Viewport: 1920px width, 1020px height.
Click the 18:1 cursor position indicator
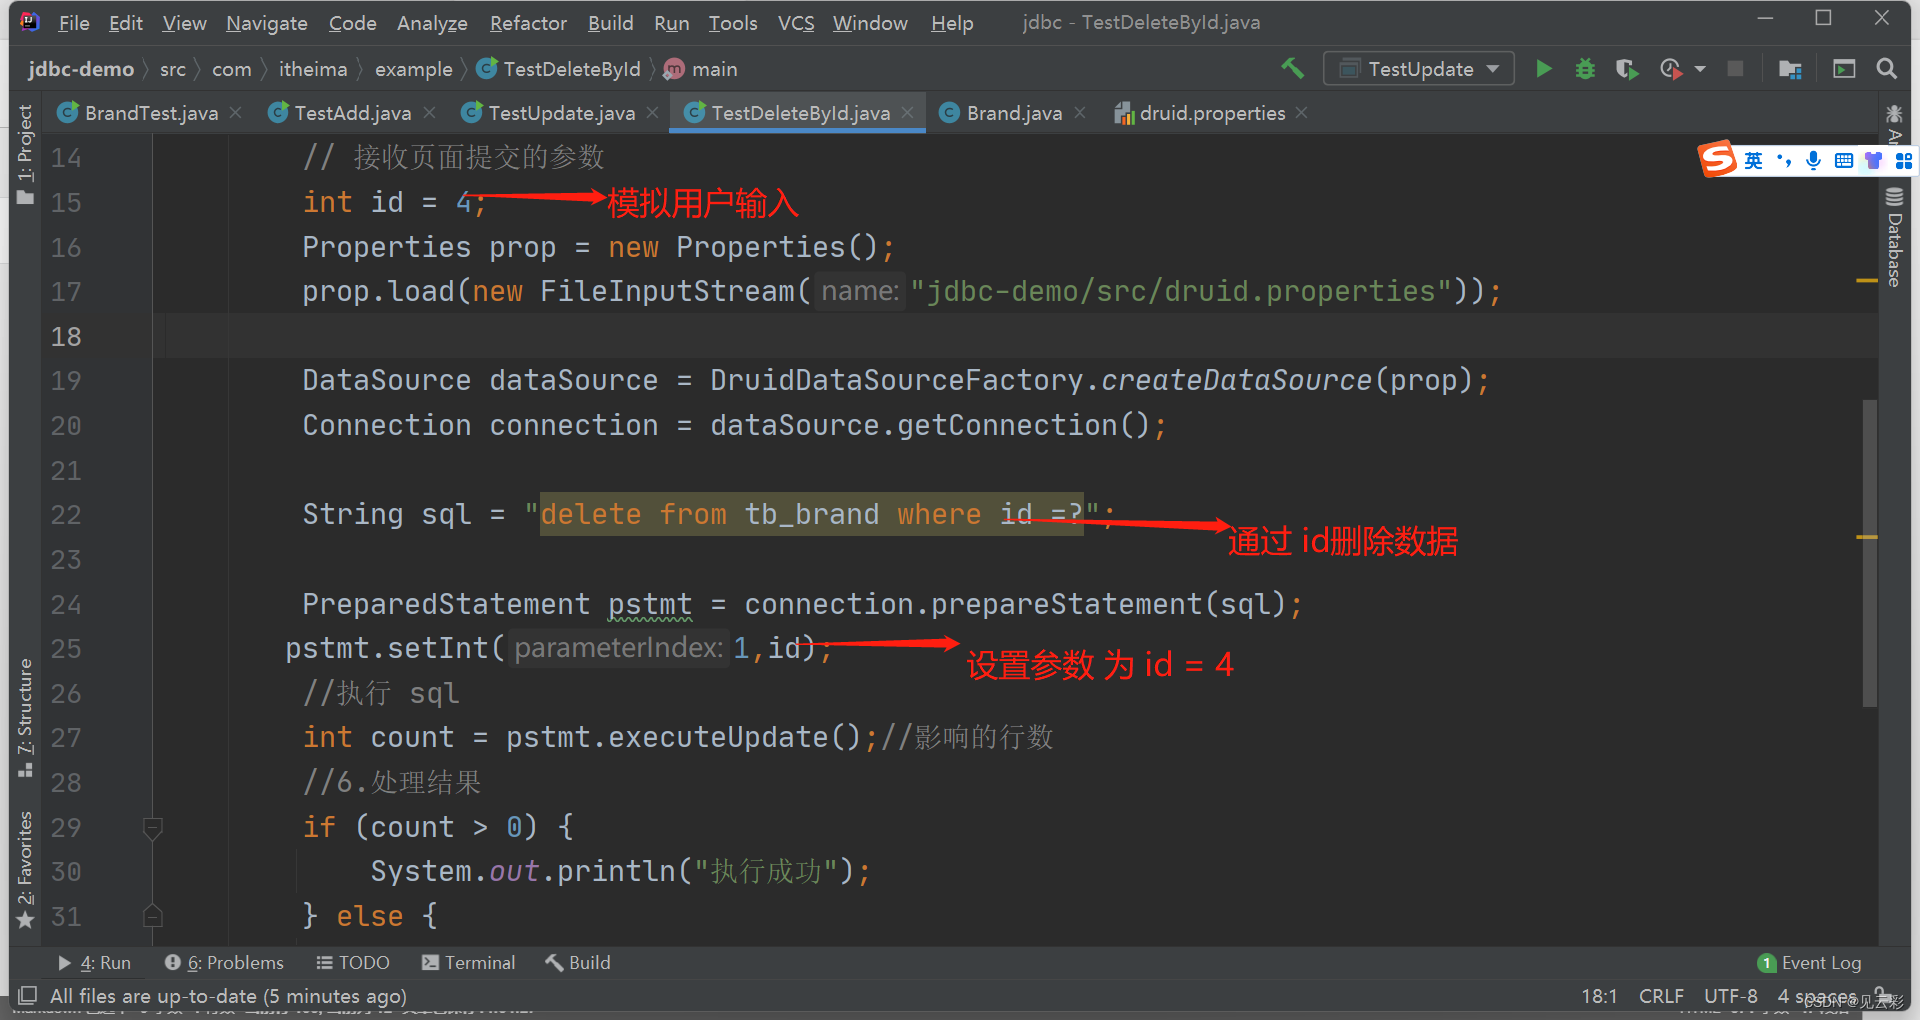pos(1599,996)
